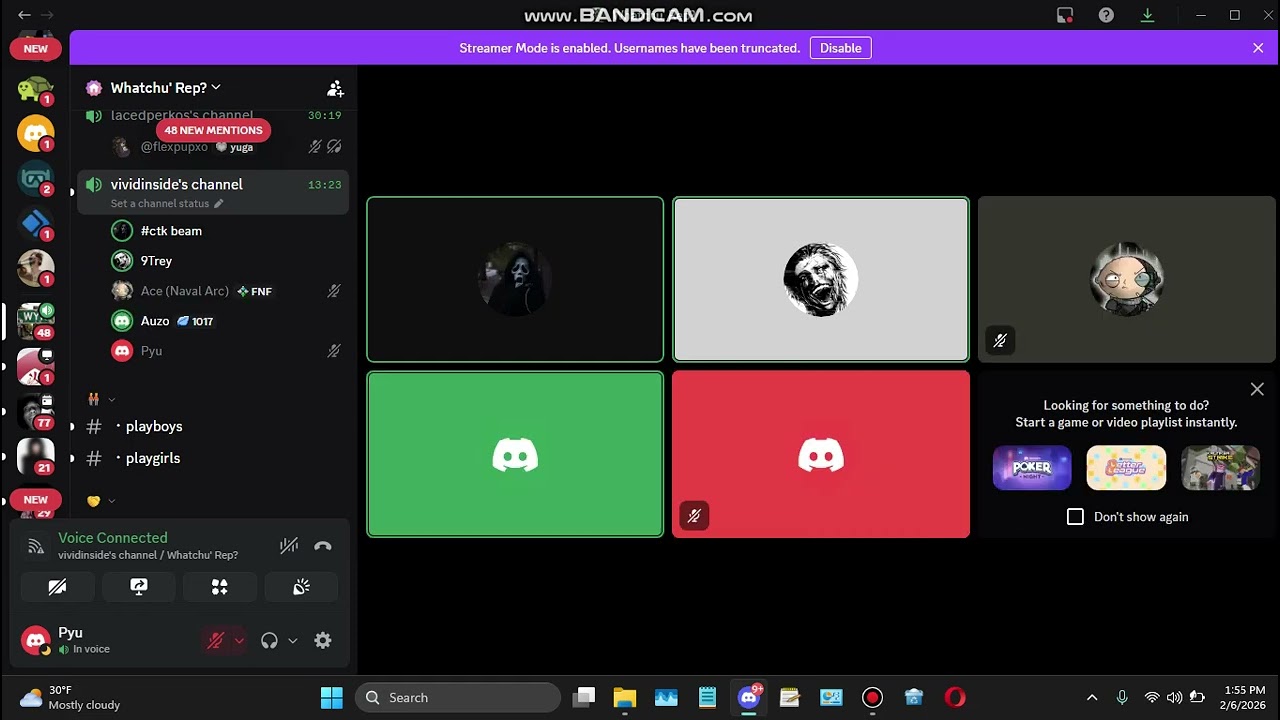Screen dimensions: 1280x720
Task: Open headphone output options arrow
Action: click(292, 641)
